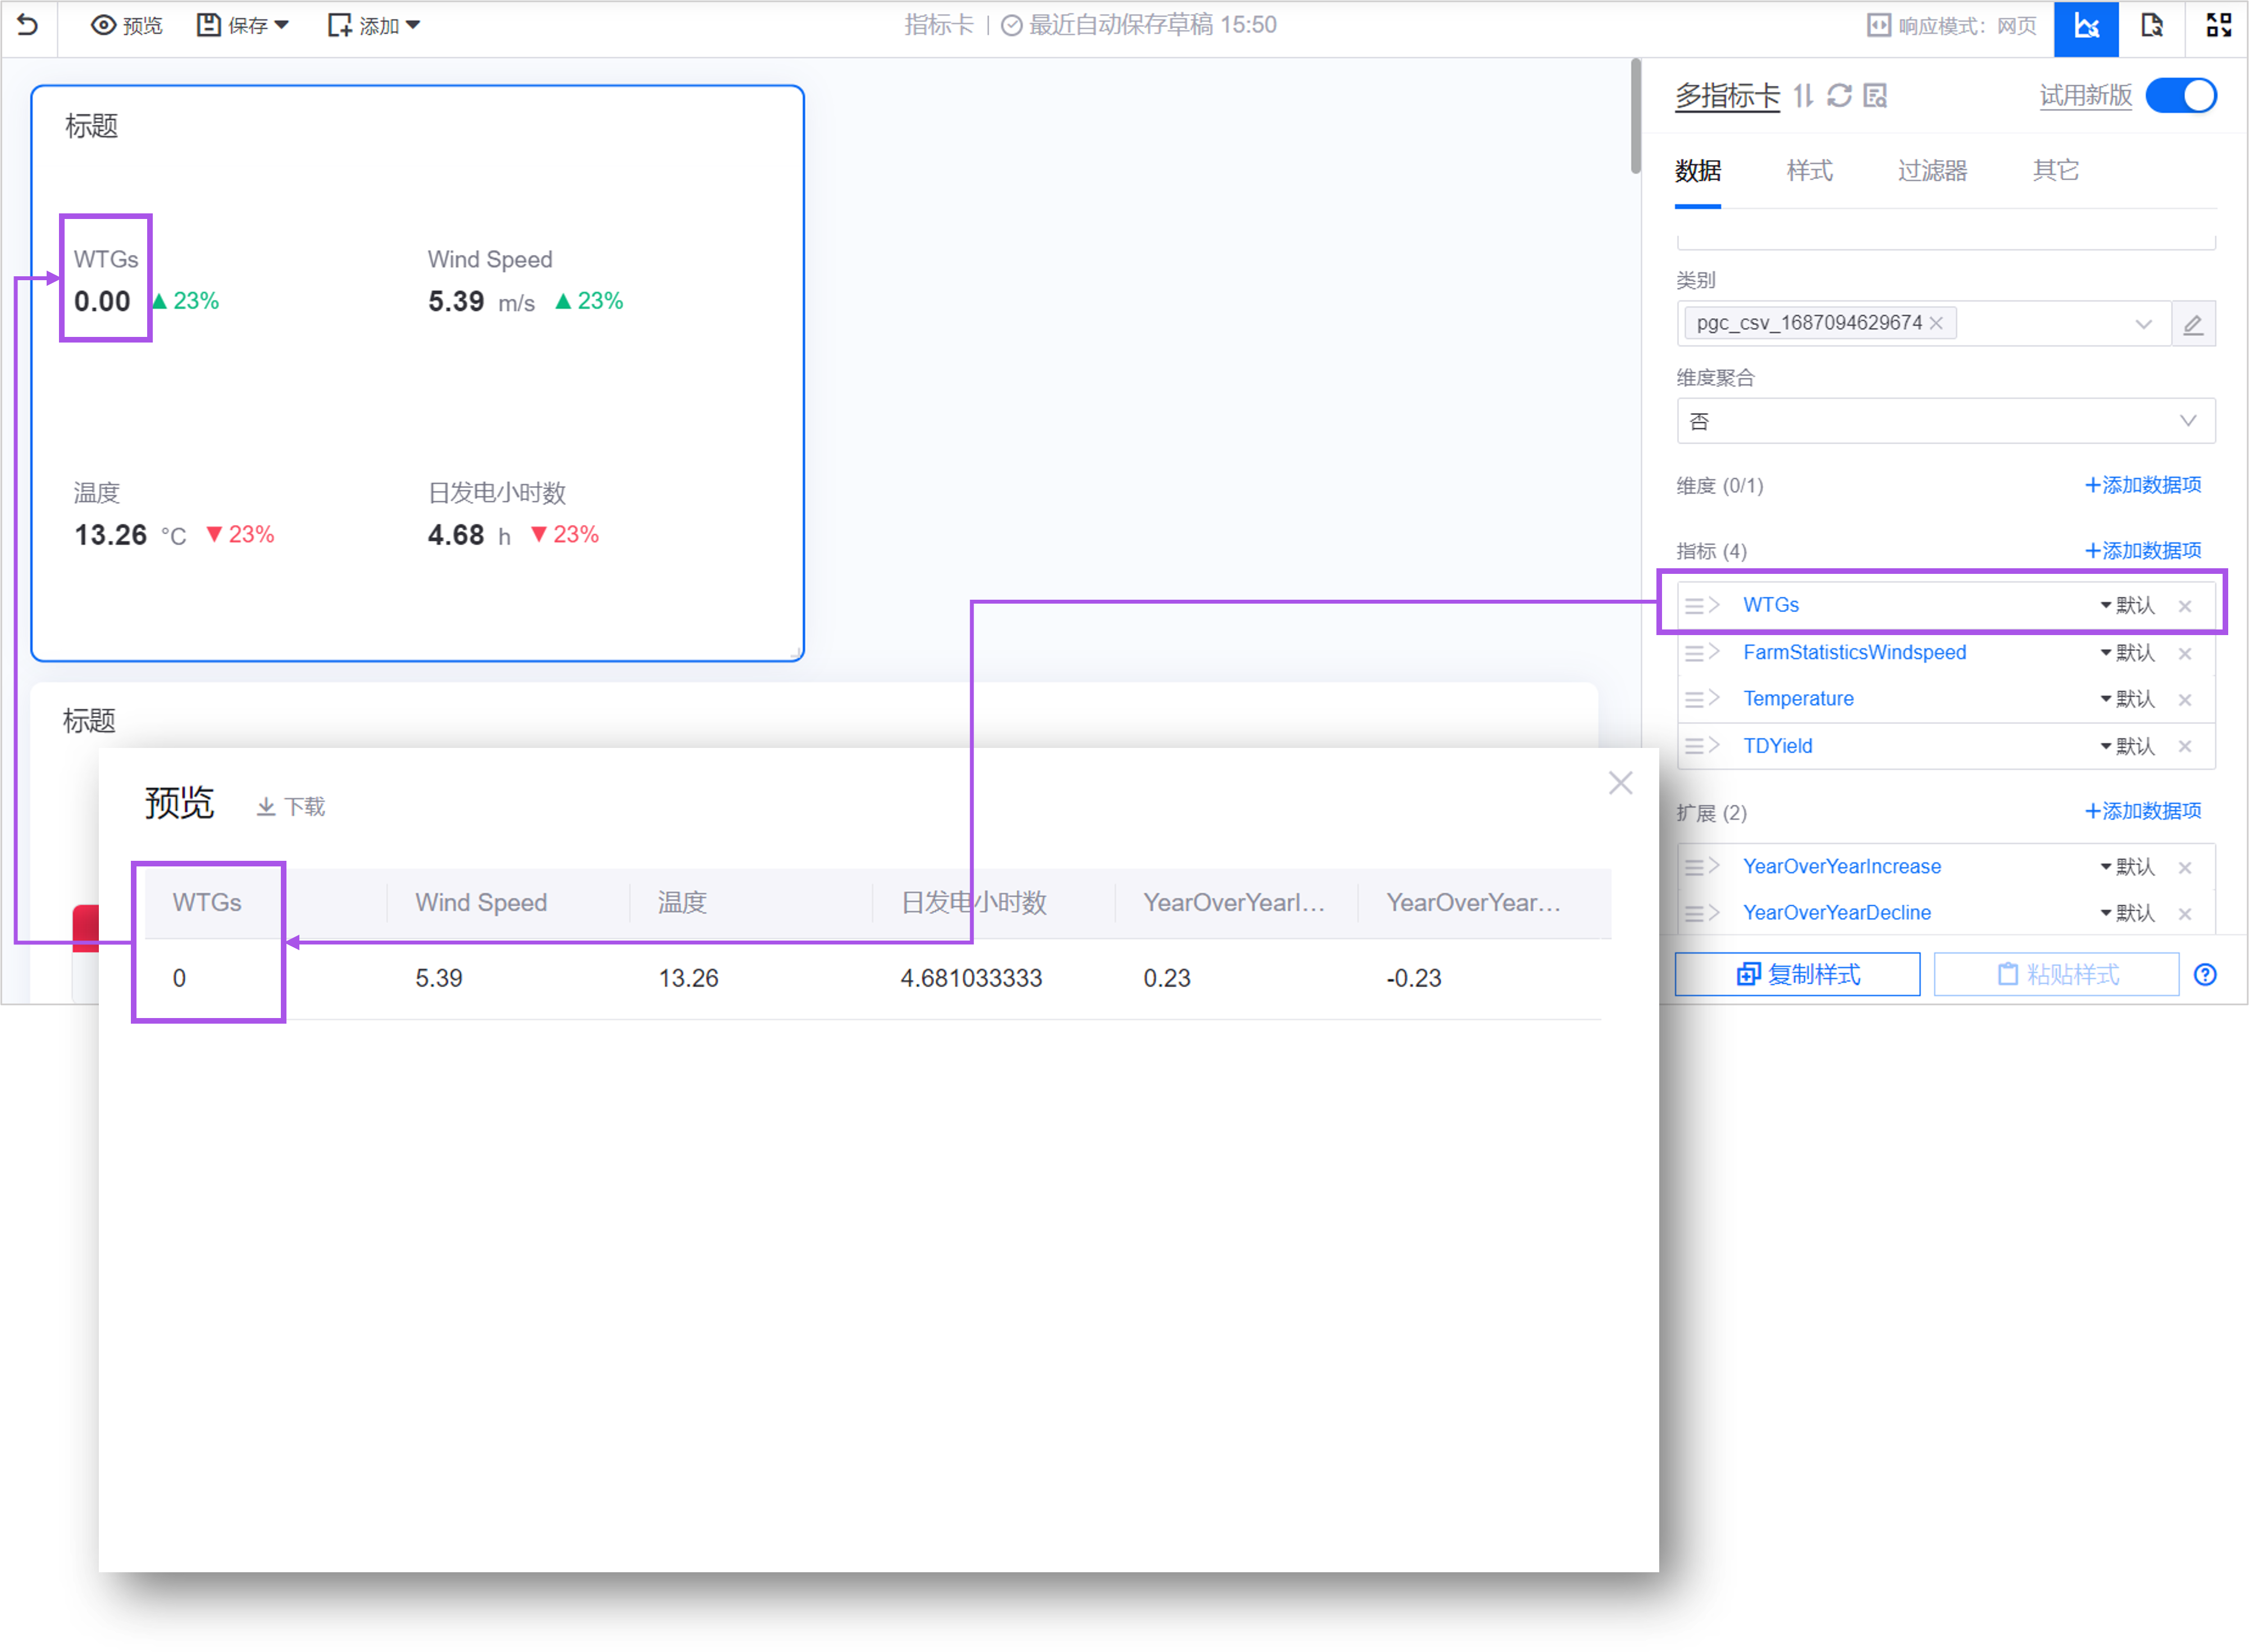Expand the 维度聚合 dropdown
Viewport: 2249px width, 1652px height.
(x=1945, y=421)
